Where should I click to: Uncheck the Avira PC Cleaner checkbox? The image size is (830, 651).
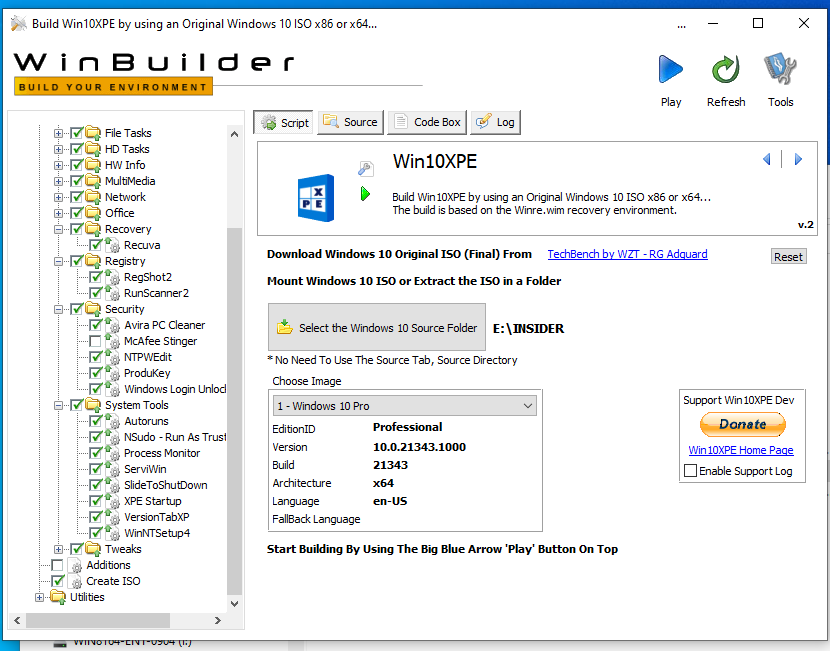(x=95, y=325)
